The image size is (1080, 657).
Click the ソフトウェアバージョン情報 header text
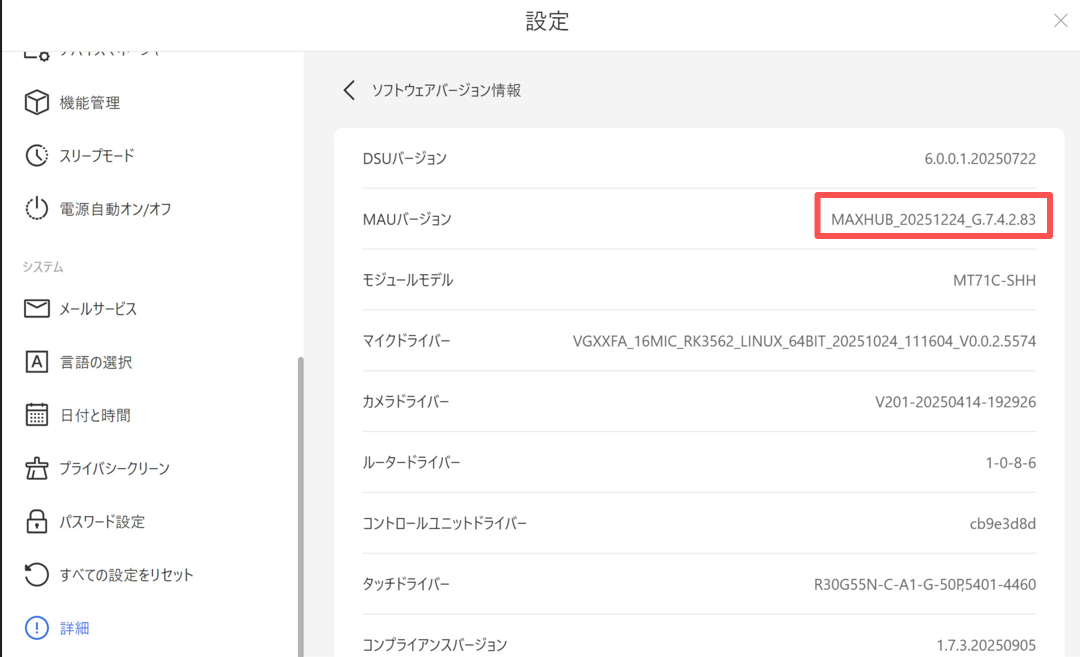point(446,90)
